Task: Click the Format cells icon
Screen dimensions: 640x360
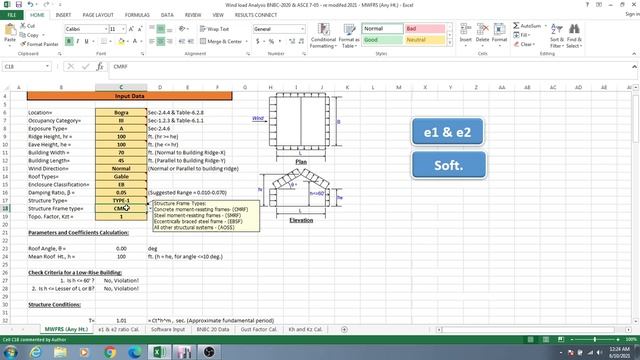Action: click(x=499, y=30)
